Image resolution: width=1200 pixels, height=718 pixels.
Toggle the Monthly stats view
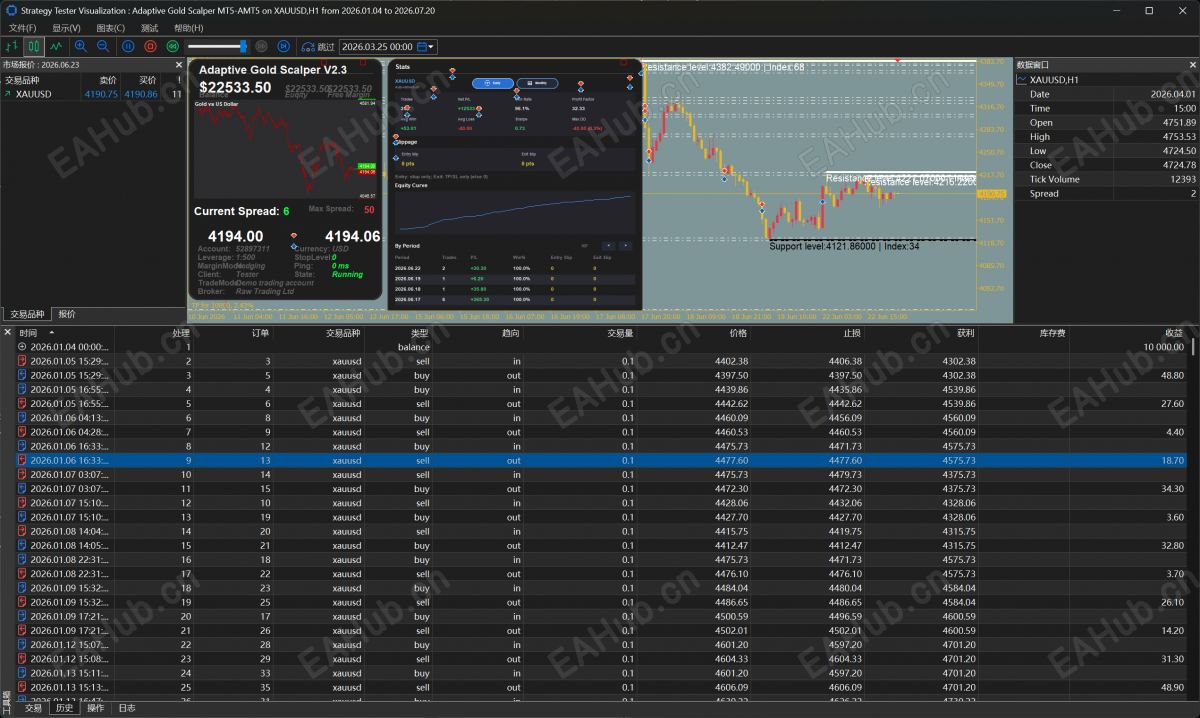[x=538, y=83]
